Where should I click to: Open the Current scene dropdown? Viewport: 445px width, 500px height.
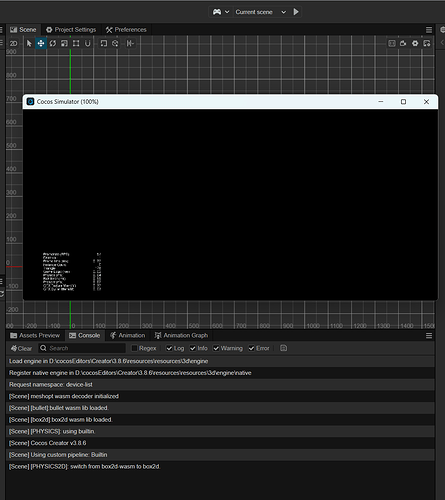(261, 12)
